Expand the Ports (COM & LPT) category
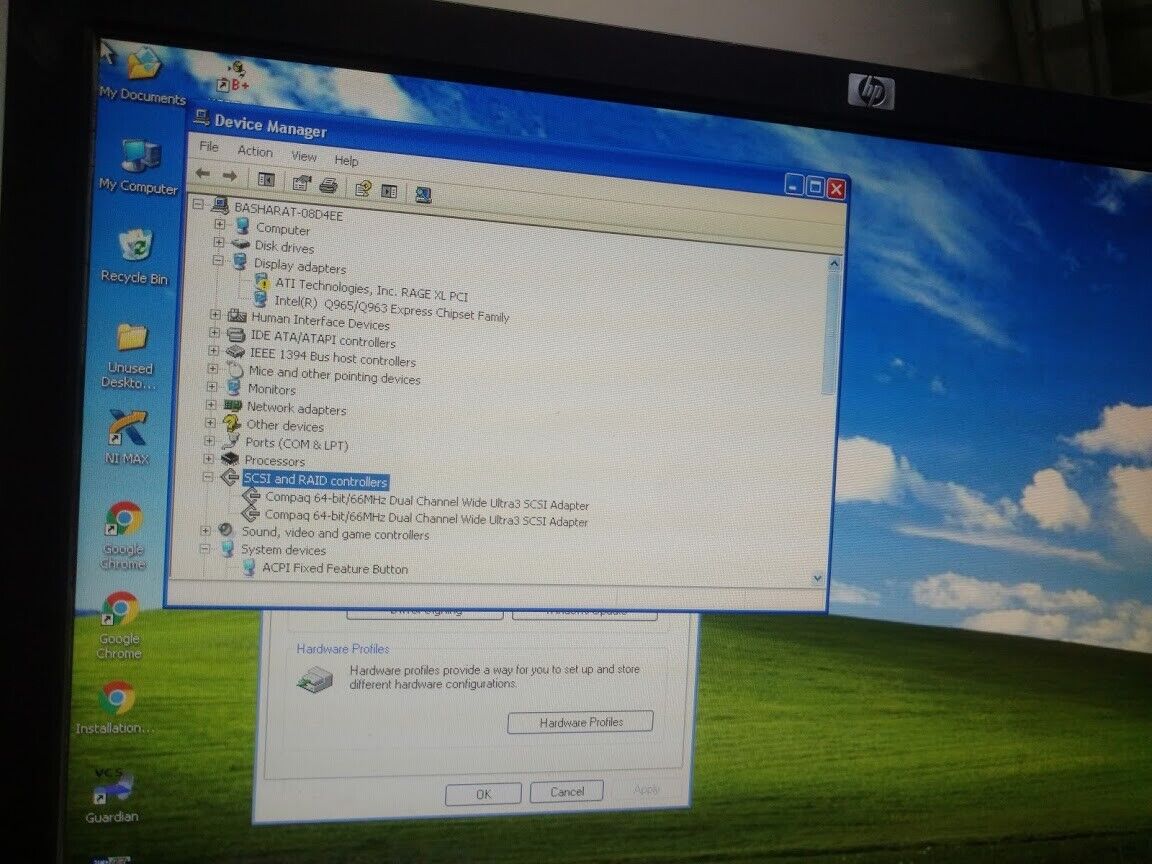 pyautogui.click(x=209, y=441)
